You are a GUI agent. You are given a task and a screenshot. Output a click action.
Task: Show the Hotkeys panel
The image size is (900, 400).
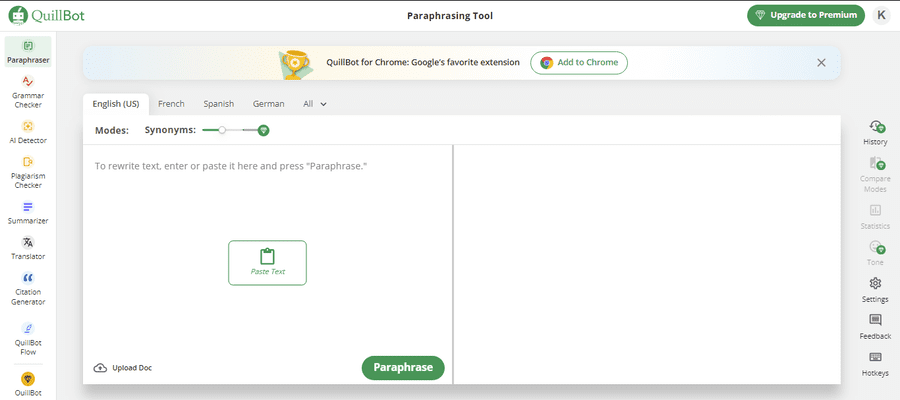[875, 363]
